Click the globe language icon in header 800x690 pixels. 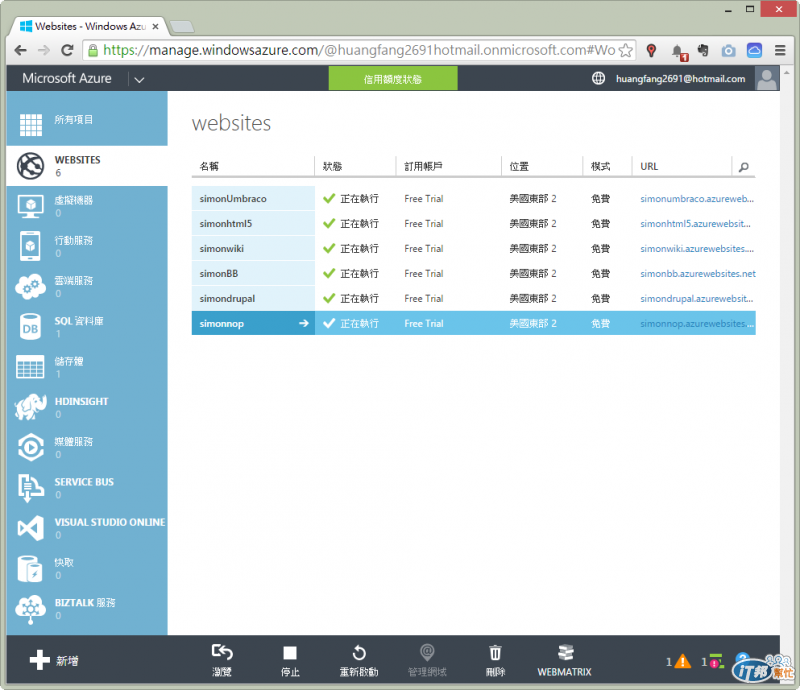tap(598, 78)
